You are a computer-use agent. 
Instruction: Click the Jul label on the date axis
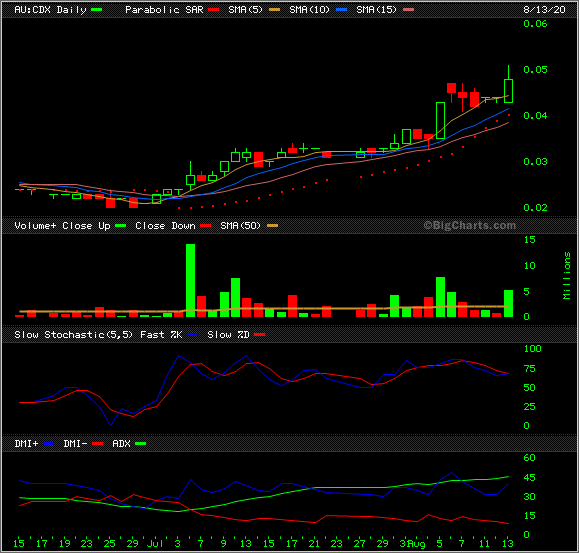click(x=155, y=543)
